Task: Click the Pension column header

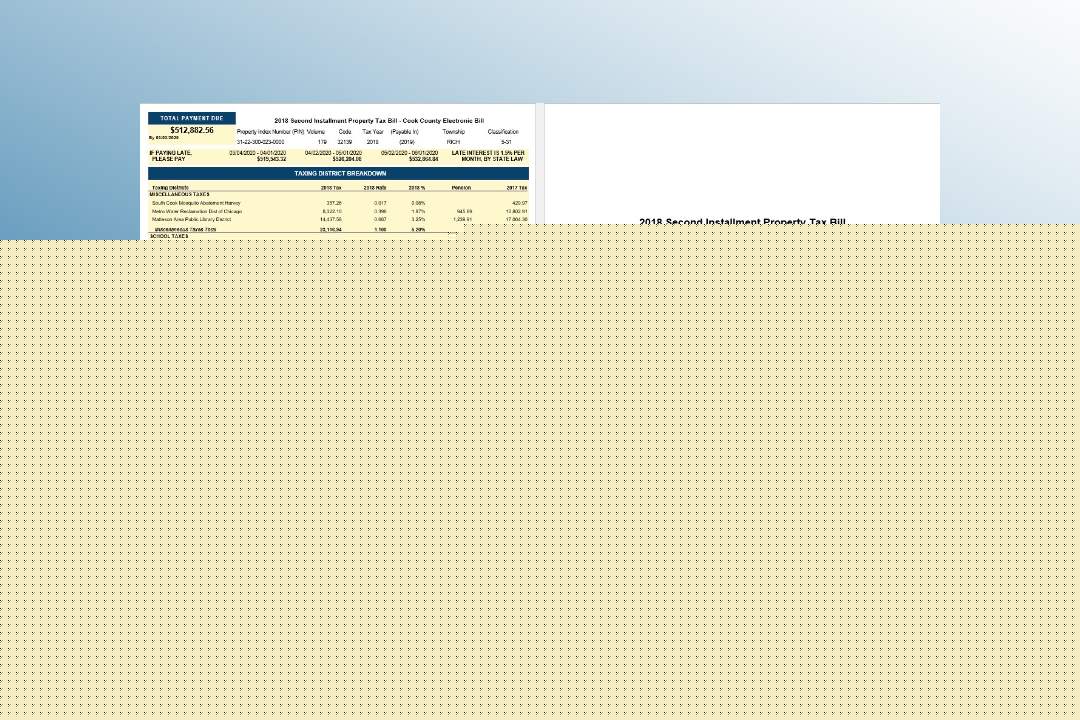Action: 461,187
